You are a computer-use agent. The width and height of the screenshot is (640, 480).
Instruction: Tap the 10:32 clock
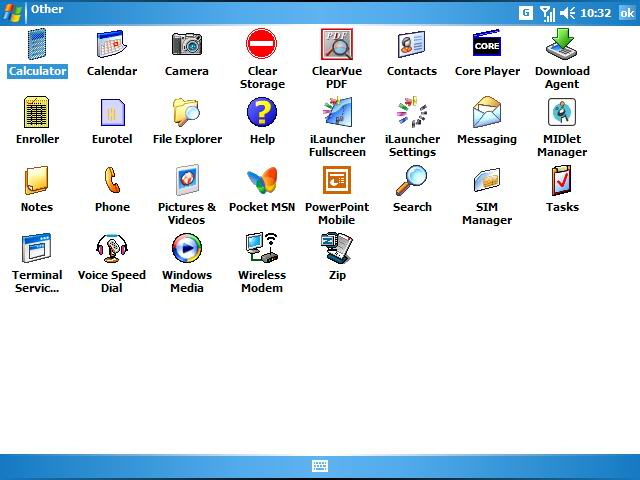[596, 13]
